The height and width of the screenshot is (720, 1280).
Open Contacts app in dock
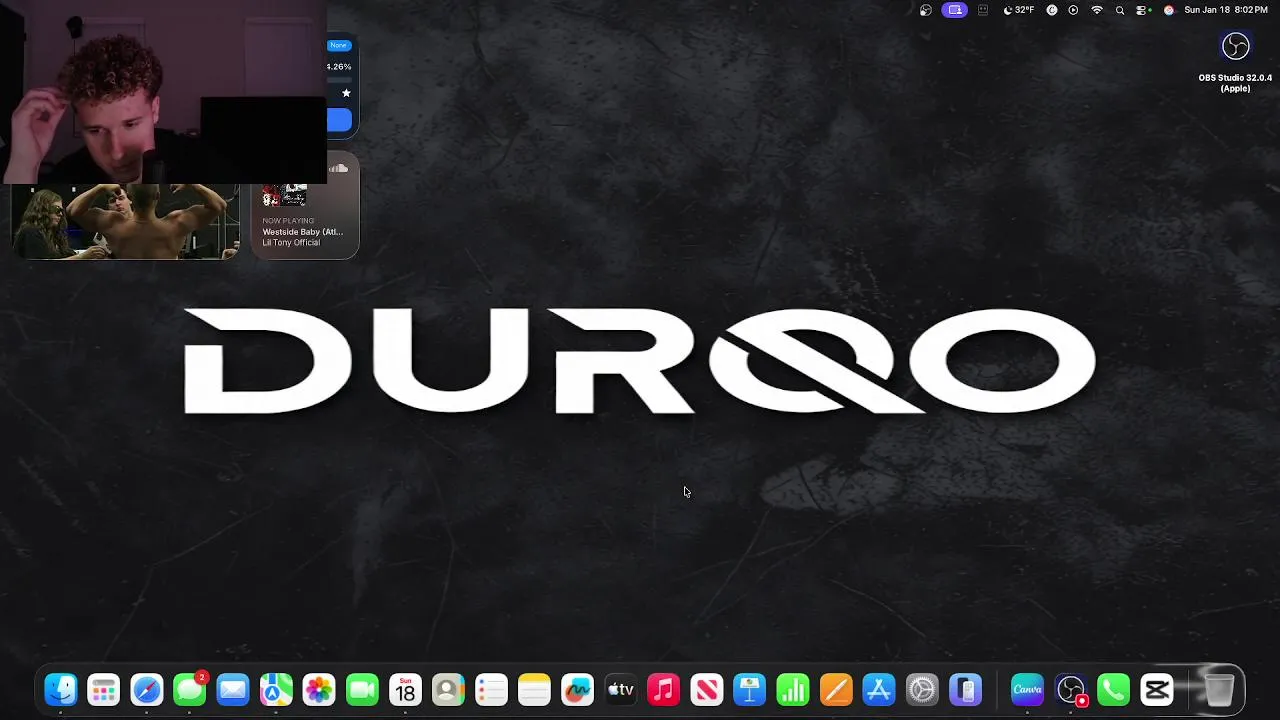[448, 690]
